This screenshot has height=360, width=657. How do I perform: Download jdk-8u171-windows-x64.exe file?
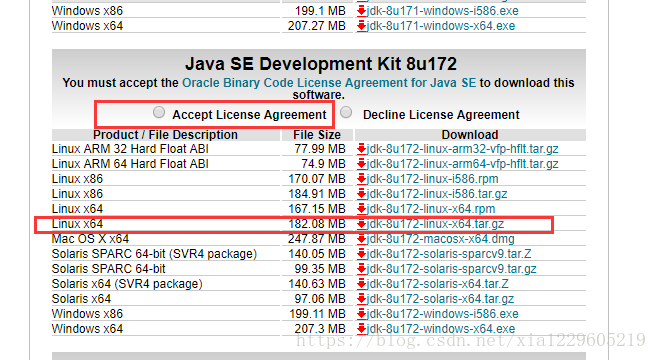pos(441,26)
